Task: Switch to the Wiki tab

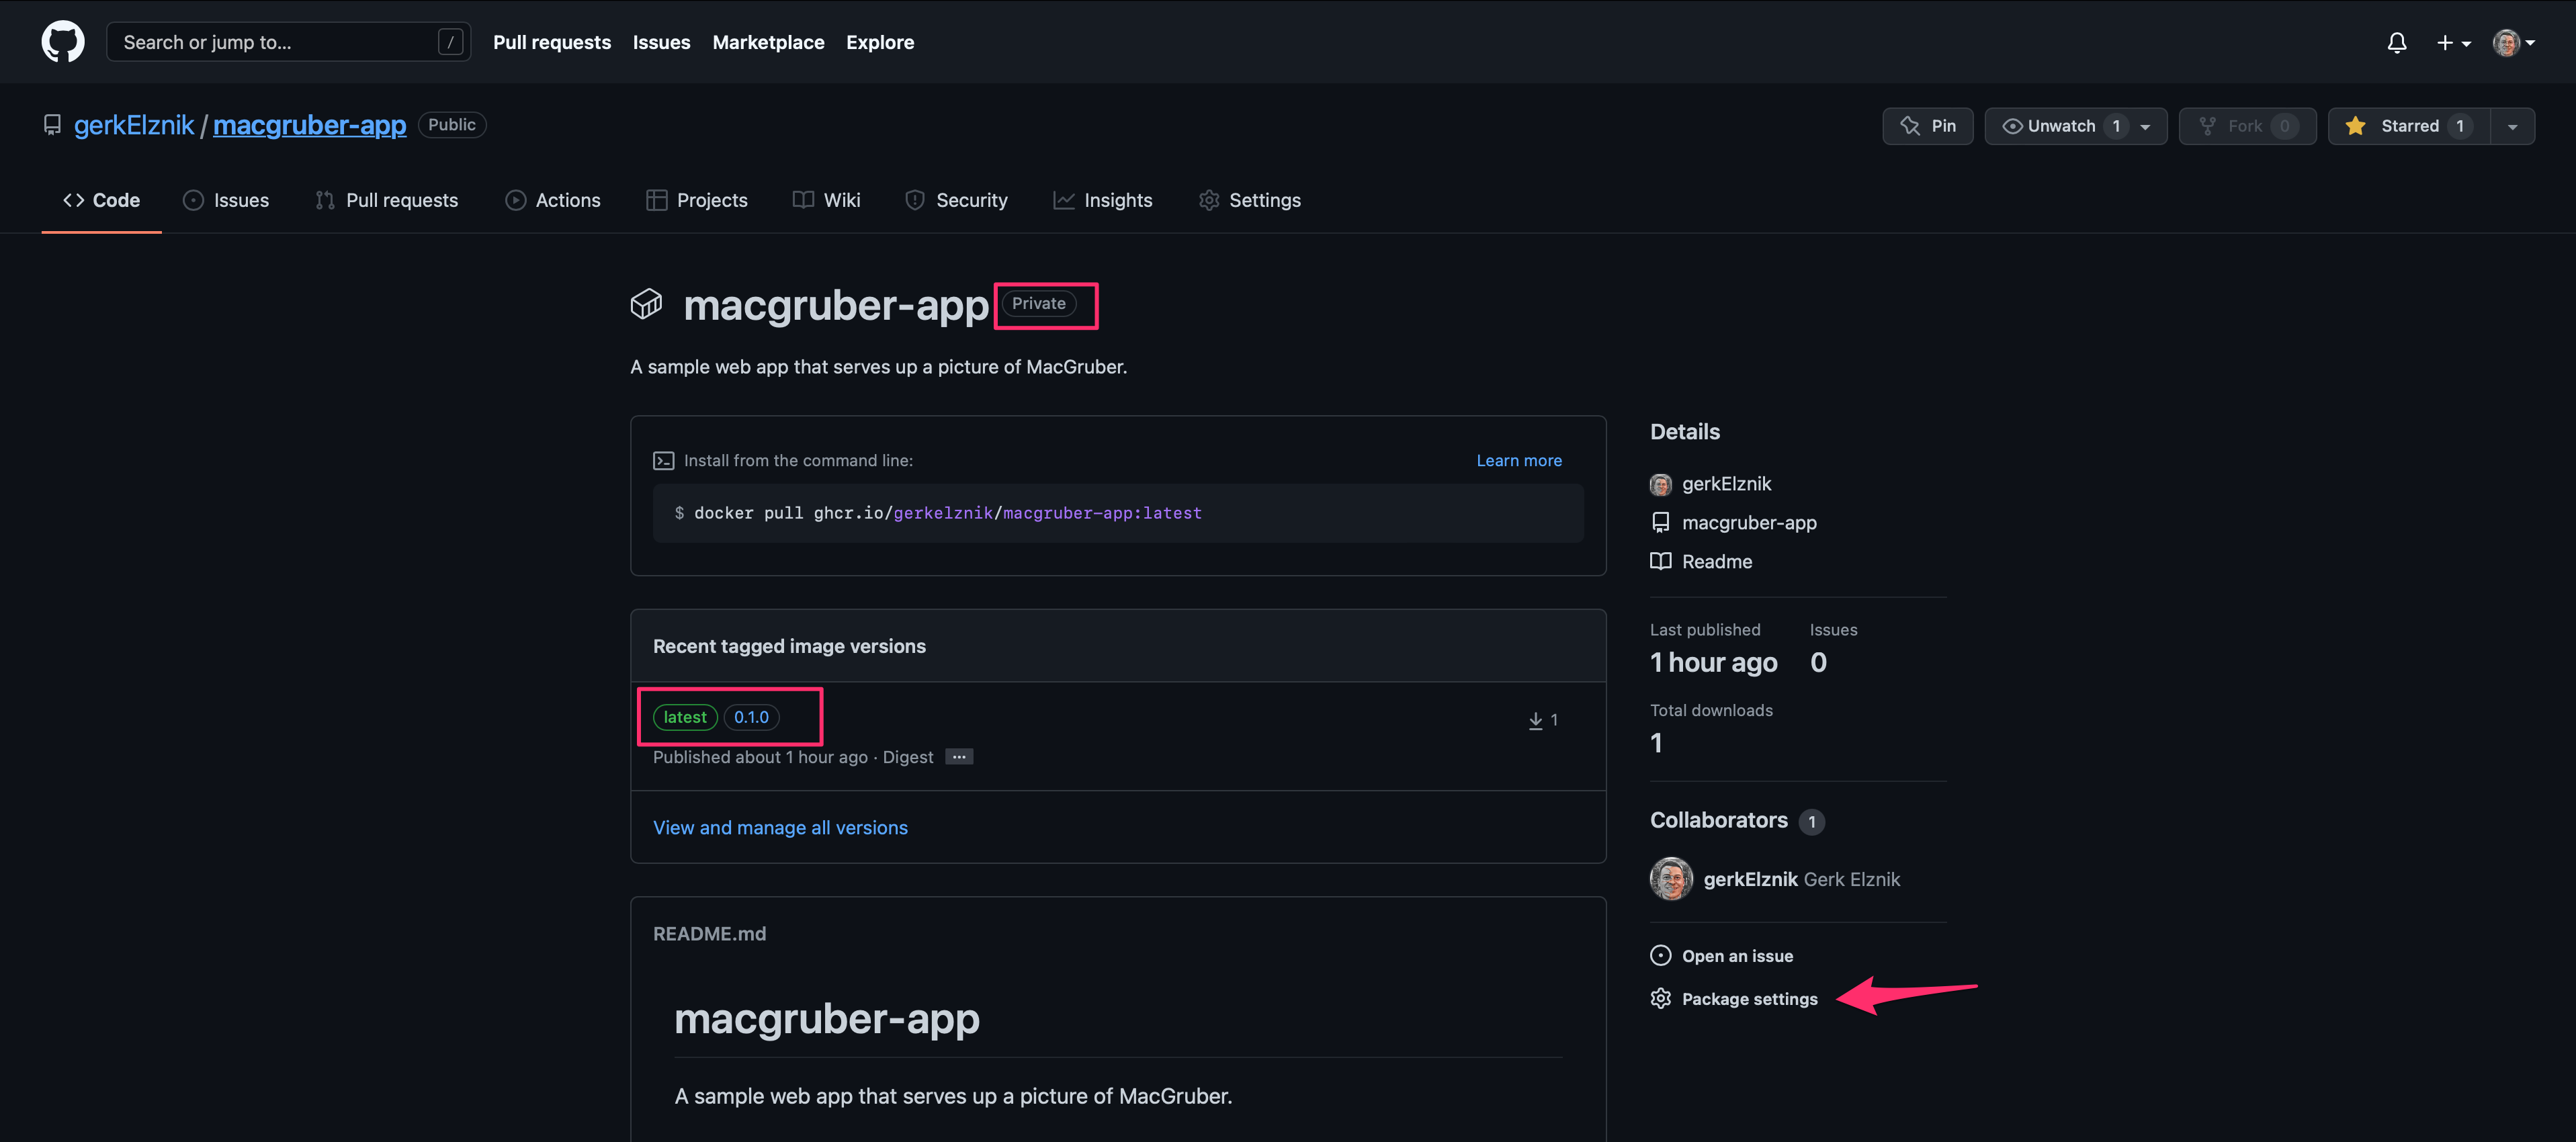Action: pos(826,200)
